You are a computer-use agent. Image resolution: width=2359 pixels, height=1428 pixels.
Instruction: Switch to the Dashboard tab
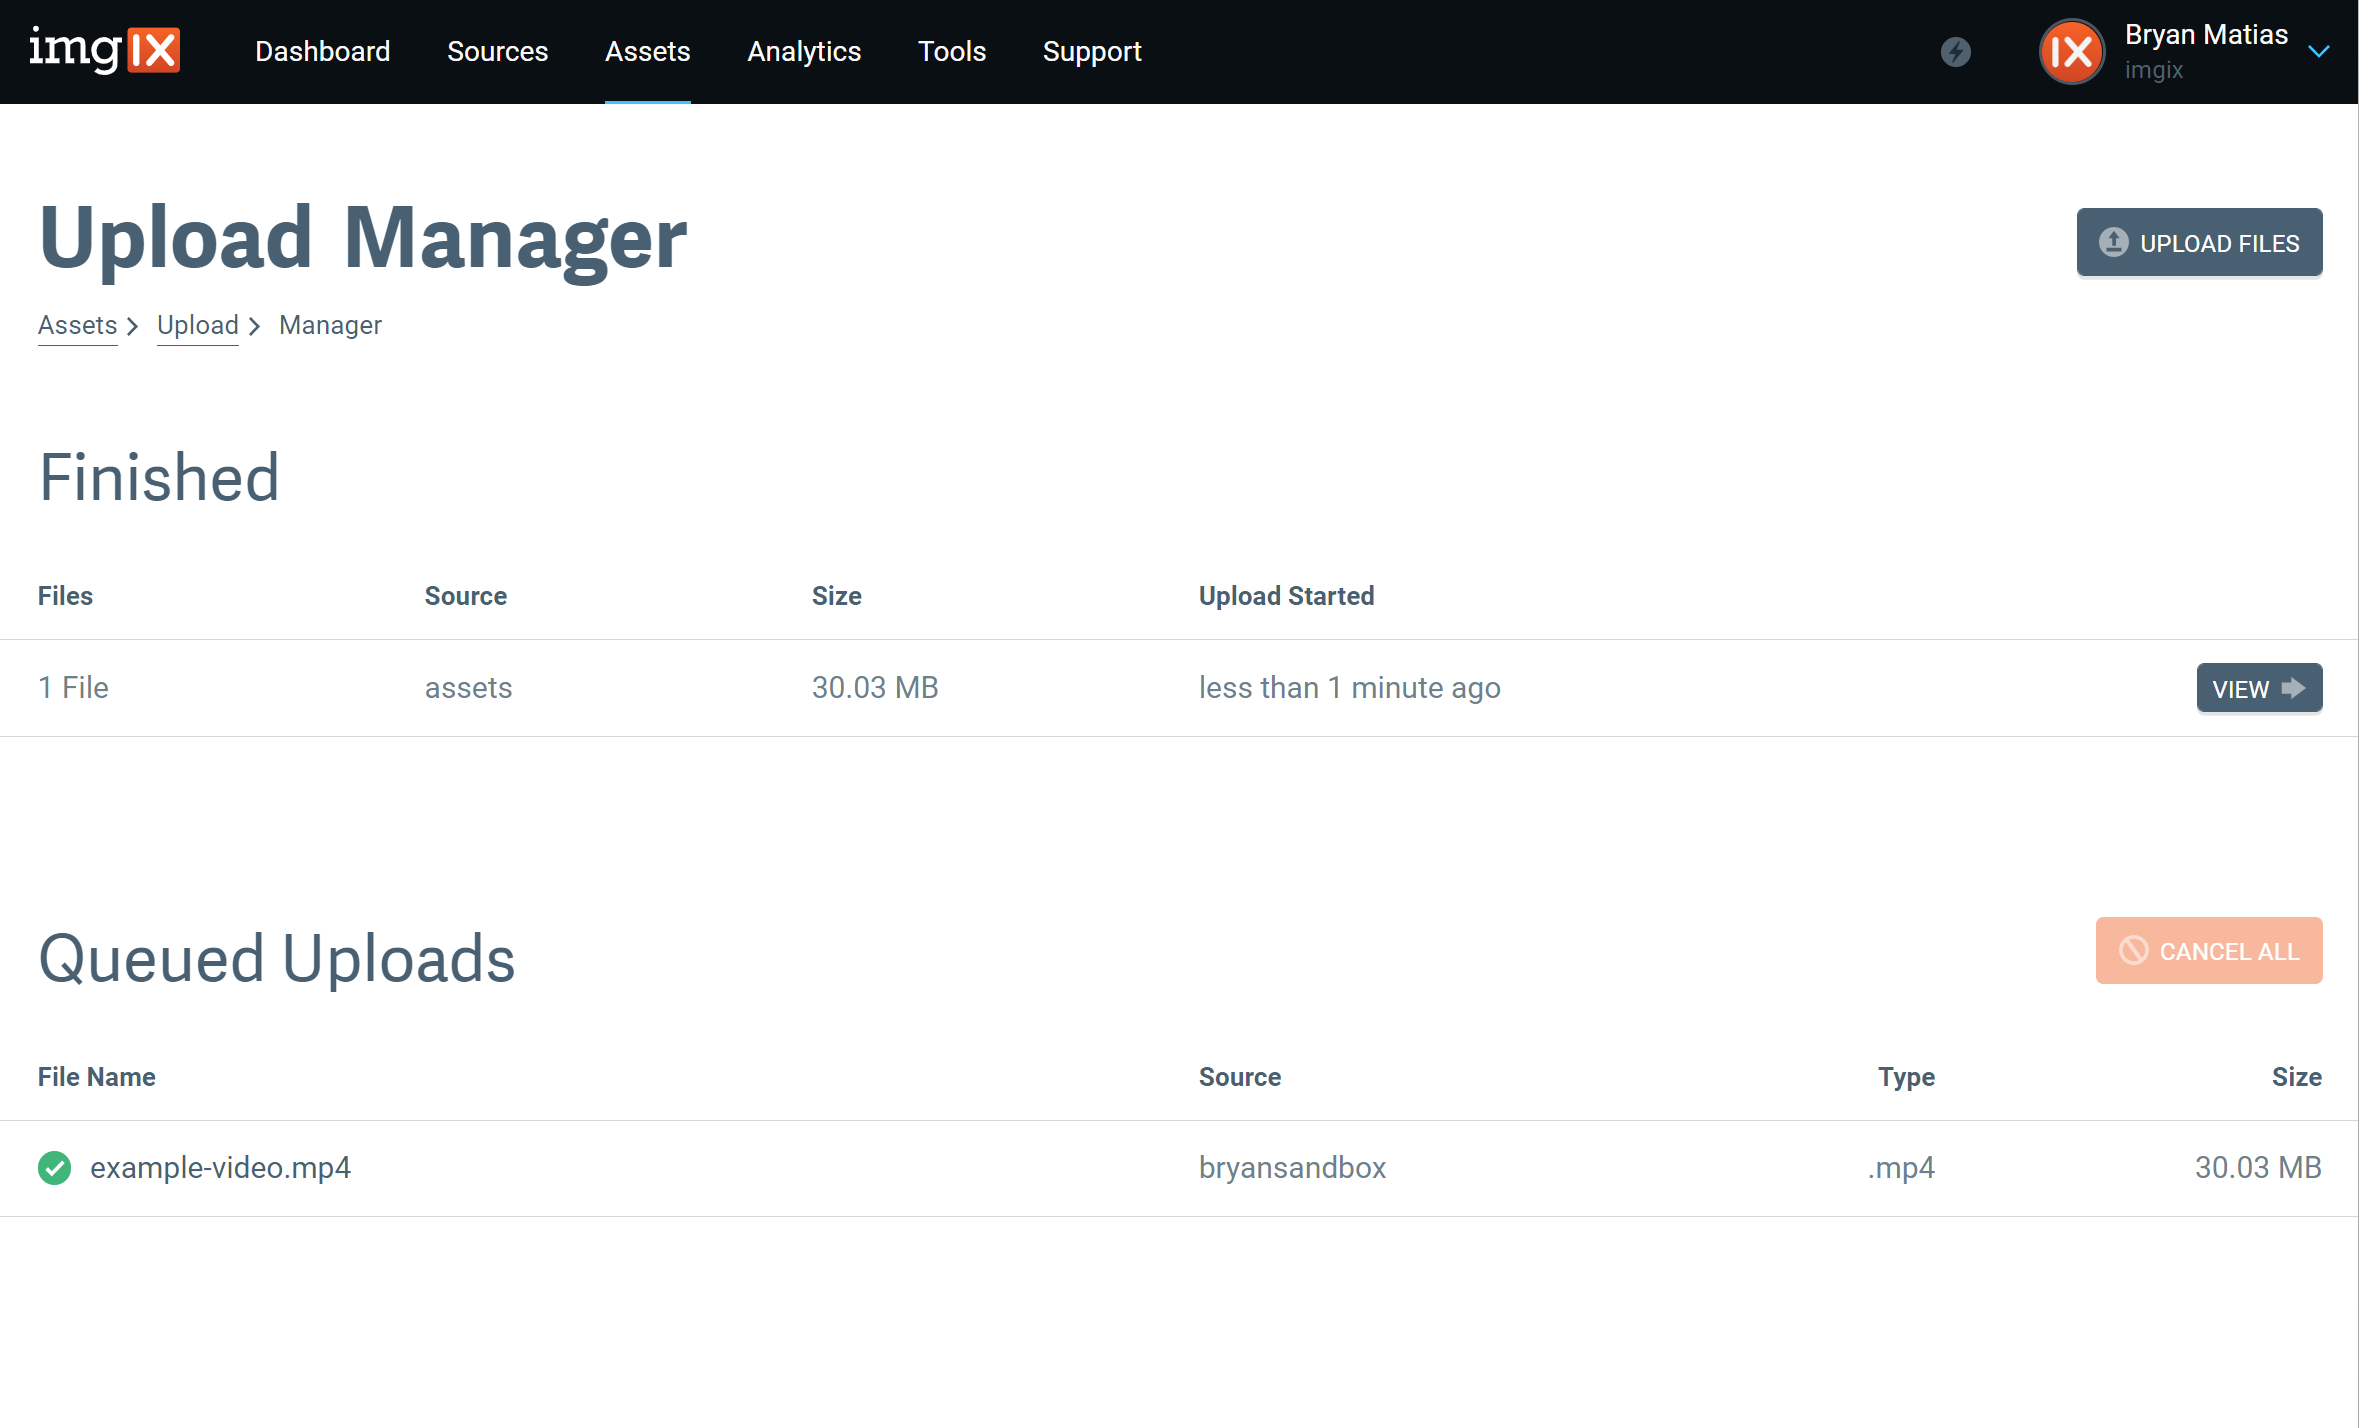click(x=322, y=51)
